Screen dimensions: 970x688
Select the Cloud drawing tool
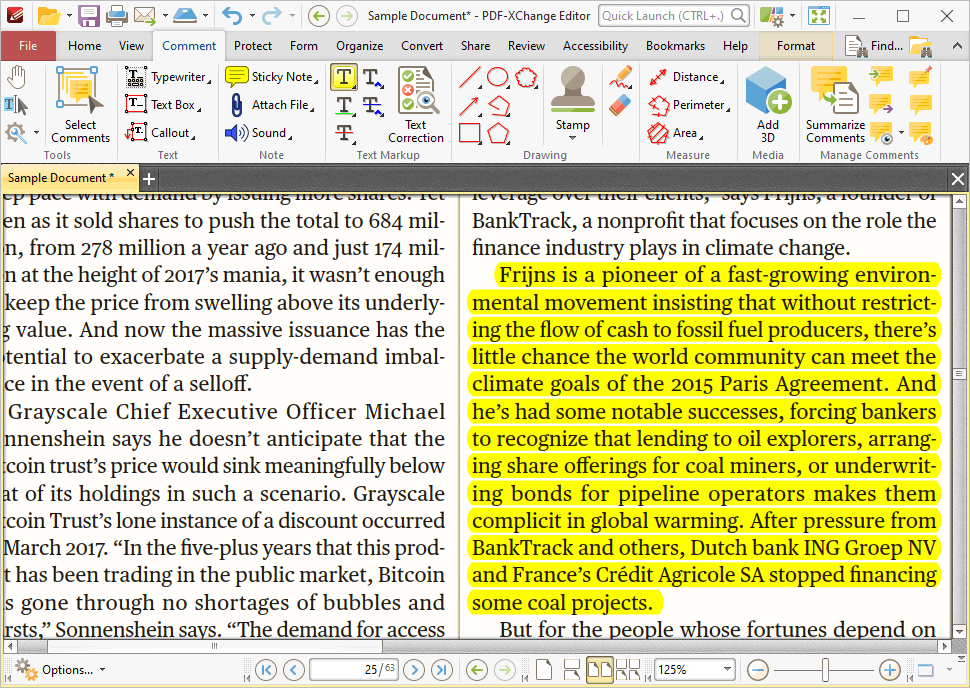tap(526, 78)
